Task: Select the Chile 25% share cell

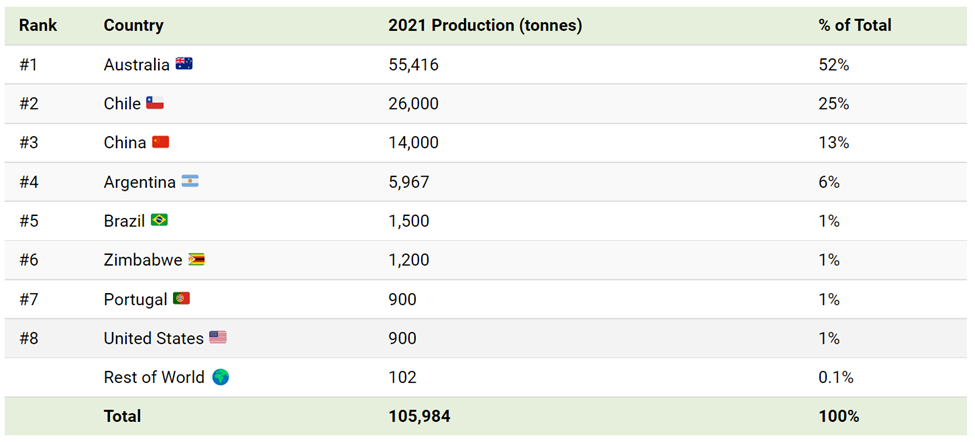Action: point(833,104)
